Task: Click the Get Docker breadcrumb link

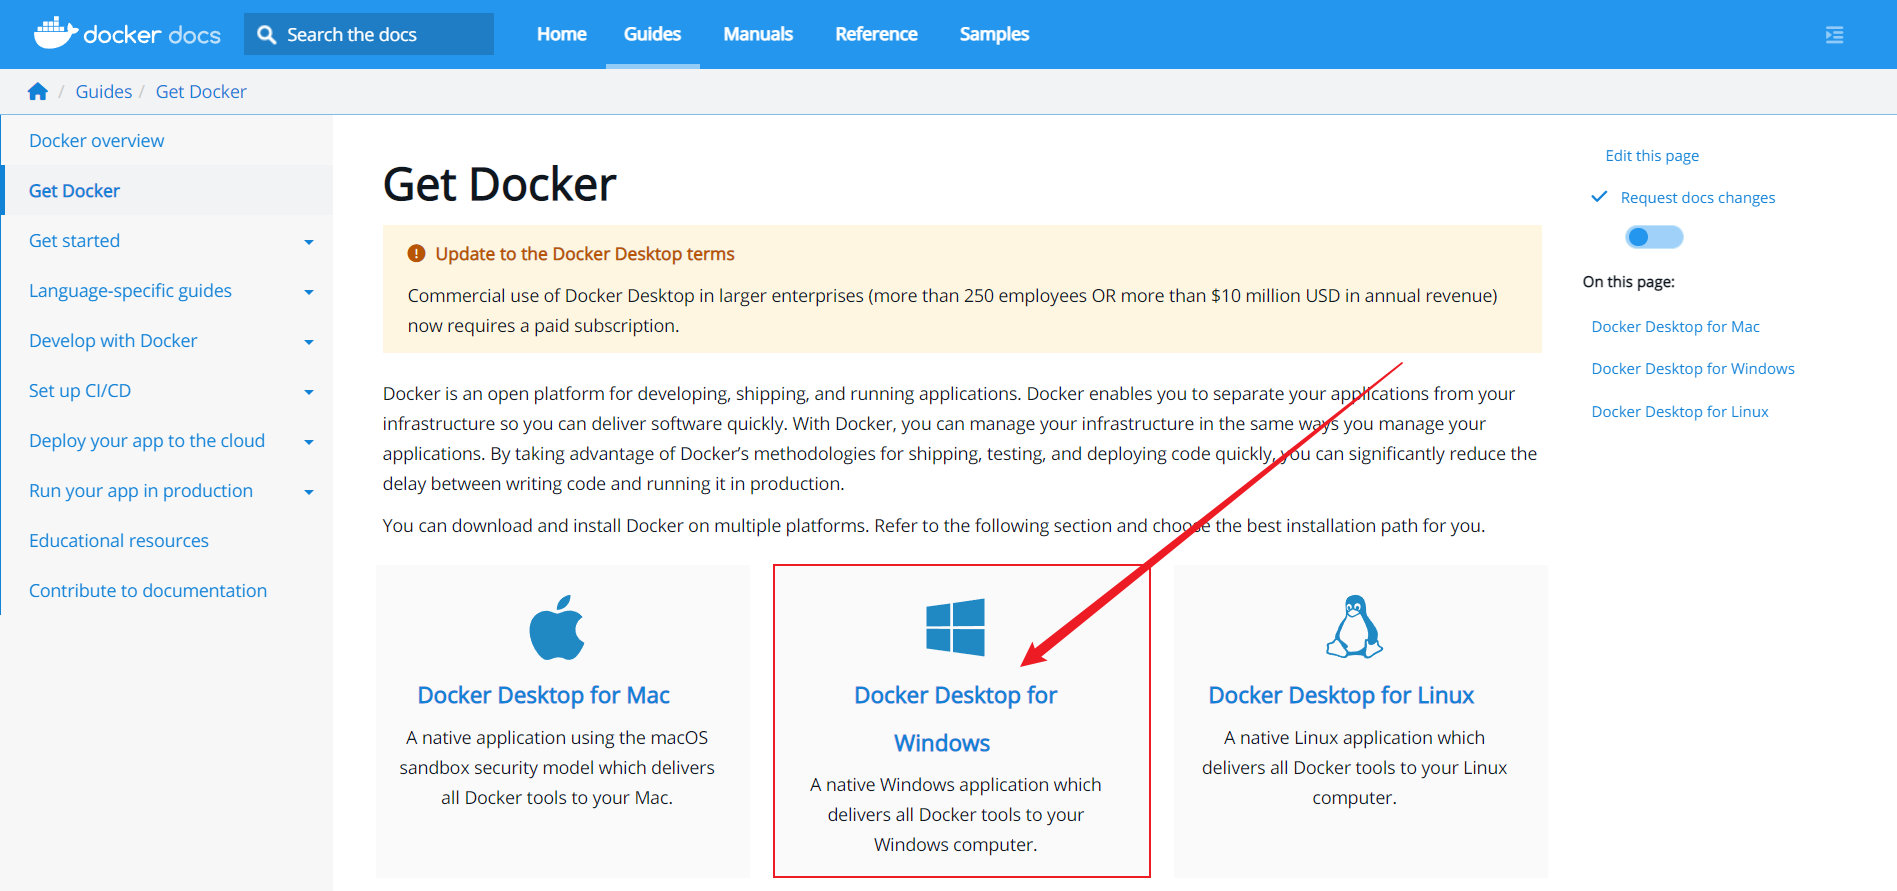Action: [x=201, y=92]
